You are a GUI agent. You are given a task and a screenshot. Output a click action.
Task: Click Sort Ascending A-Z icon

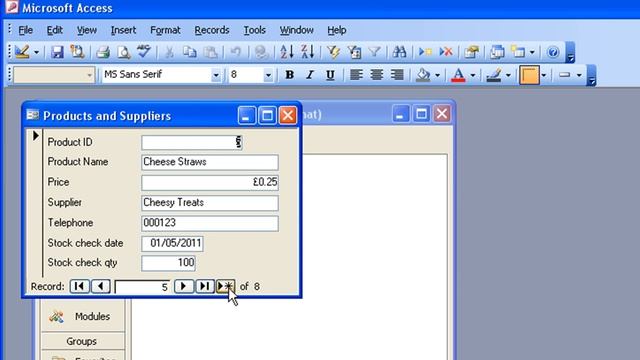click(287, 52)
